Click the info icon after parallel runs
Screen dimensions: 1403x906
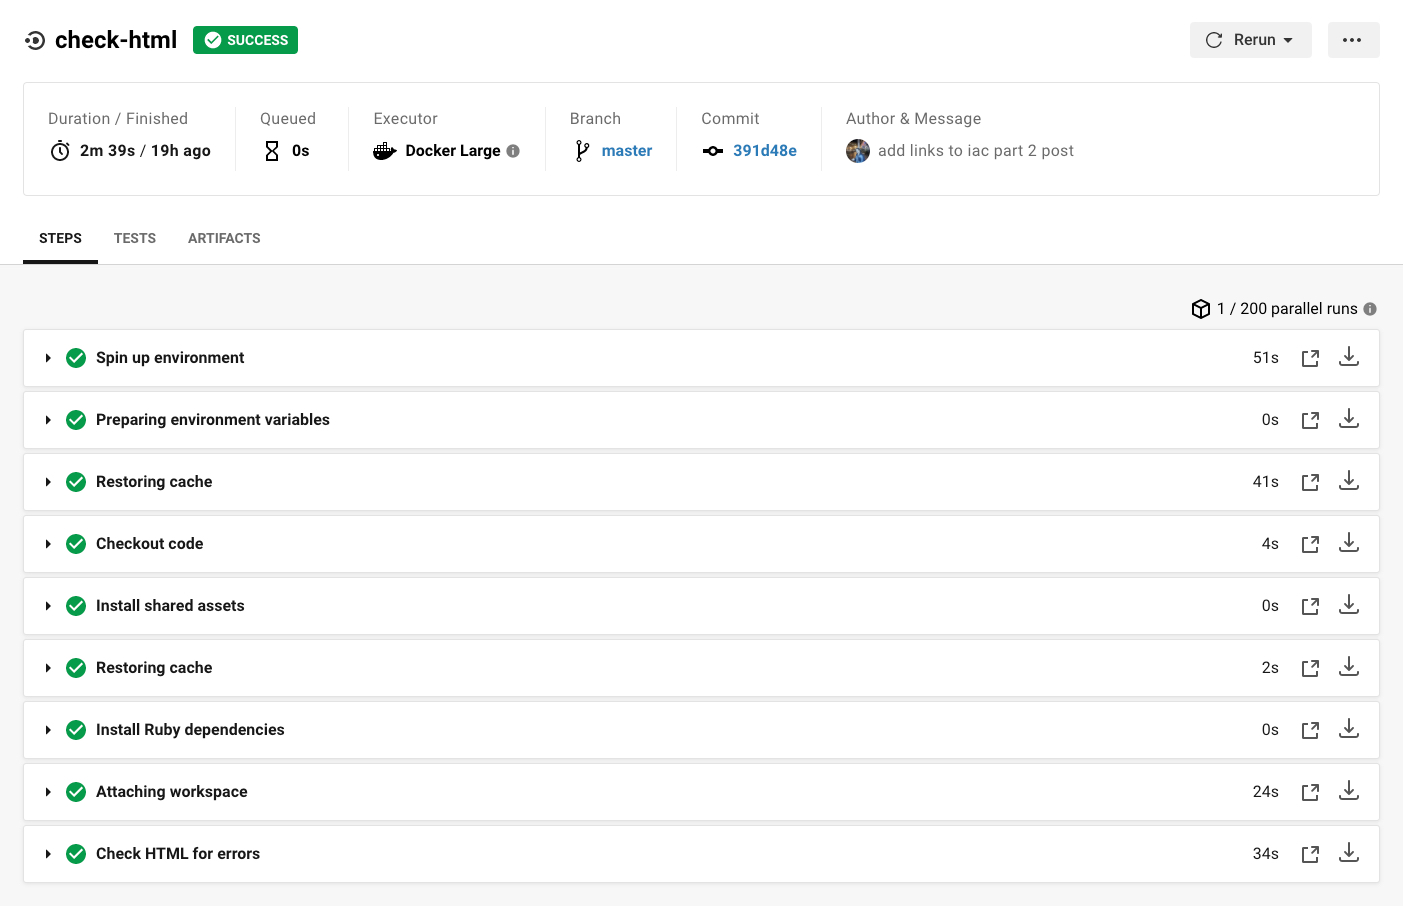coord(1370,309)
